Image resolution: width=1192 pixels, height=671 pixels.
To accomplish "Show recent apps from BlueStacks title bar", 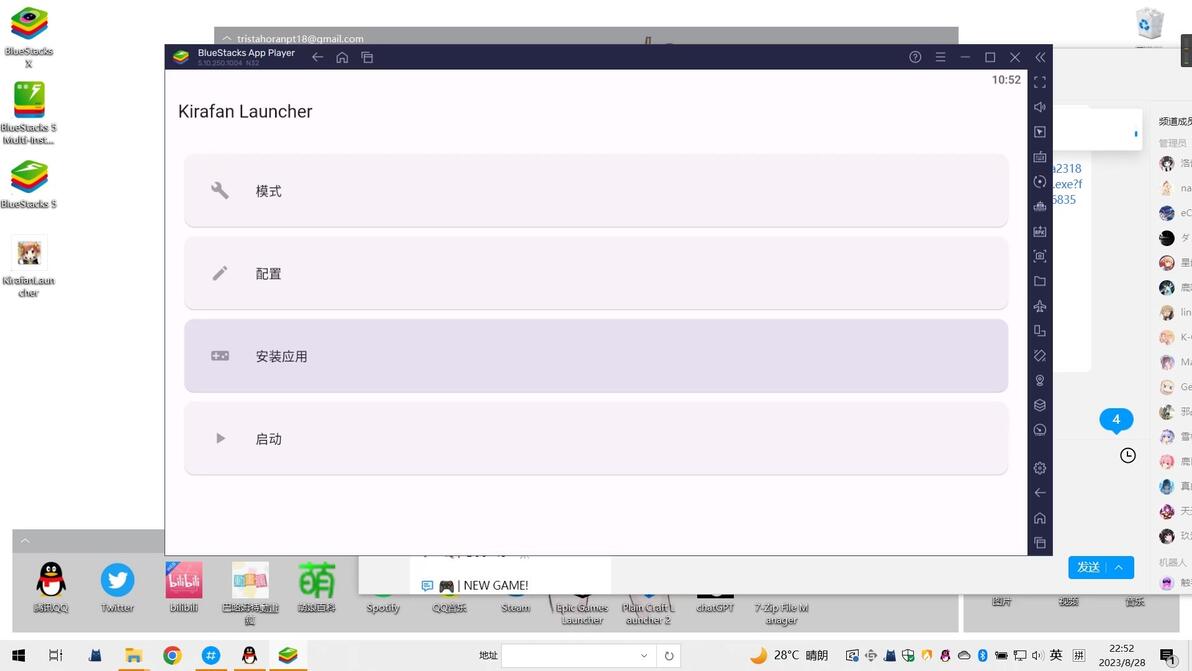I will coord(367,57).
